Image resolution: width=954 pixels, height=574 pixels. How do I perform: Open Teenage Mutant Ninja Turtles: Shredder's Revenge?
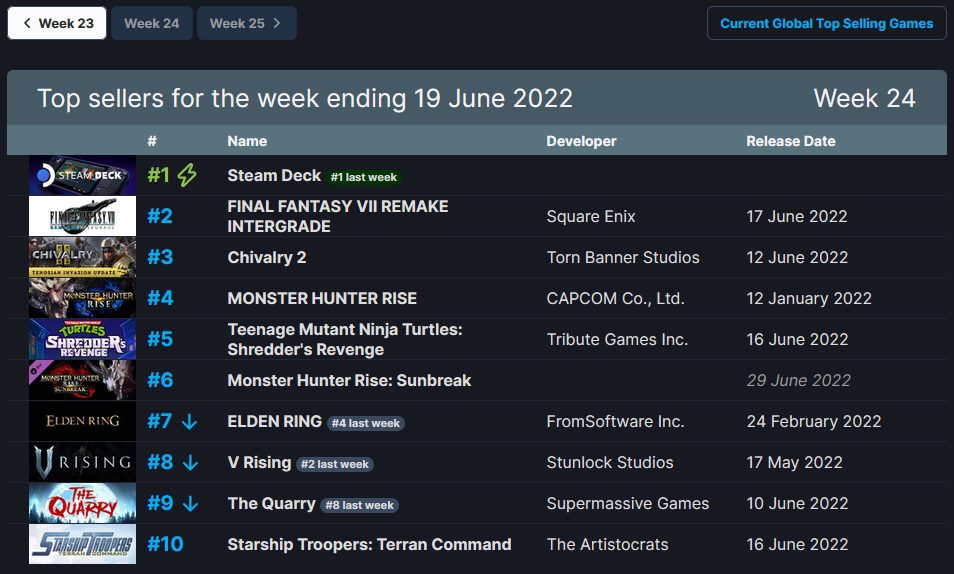(x=345, y=339)
